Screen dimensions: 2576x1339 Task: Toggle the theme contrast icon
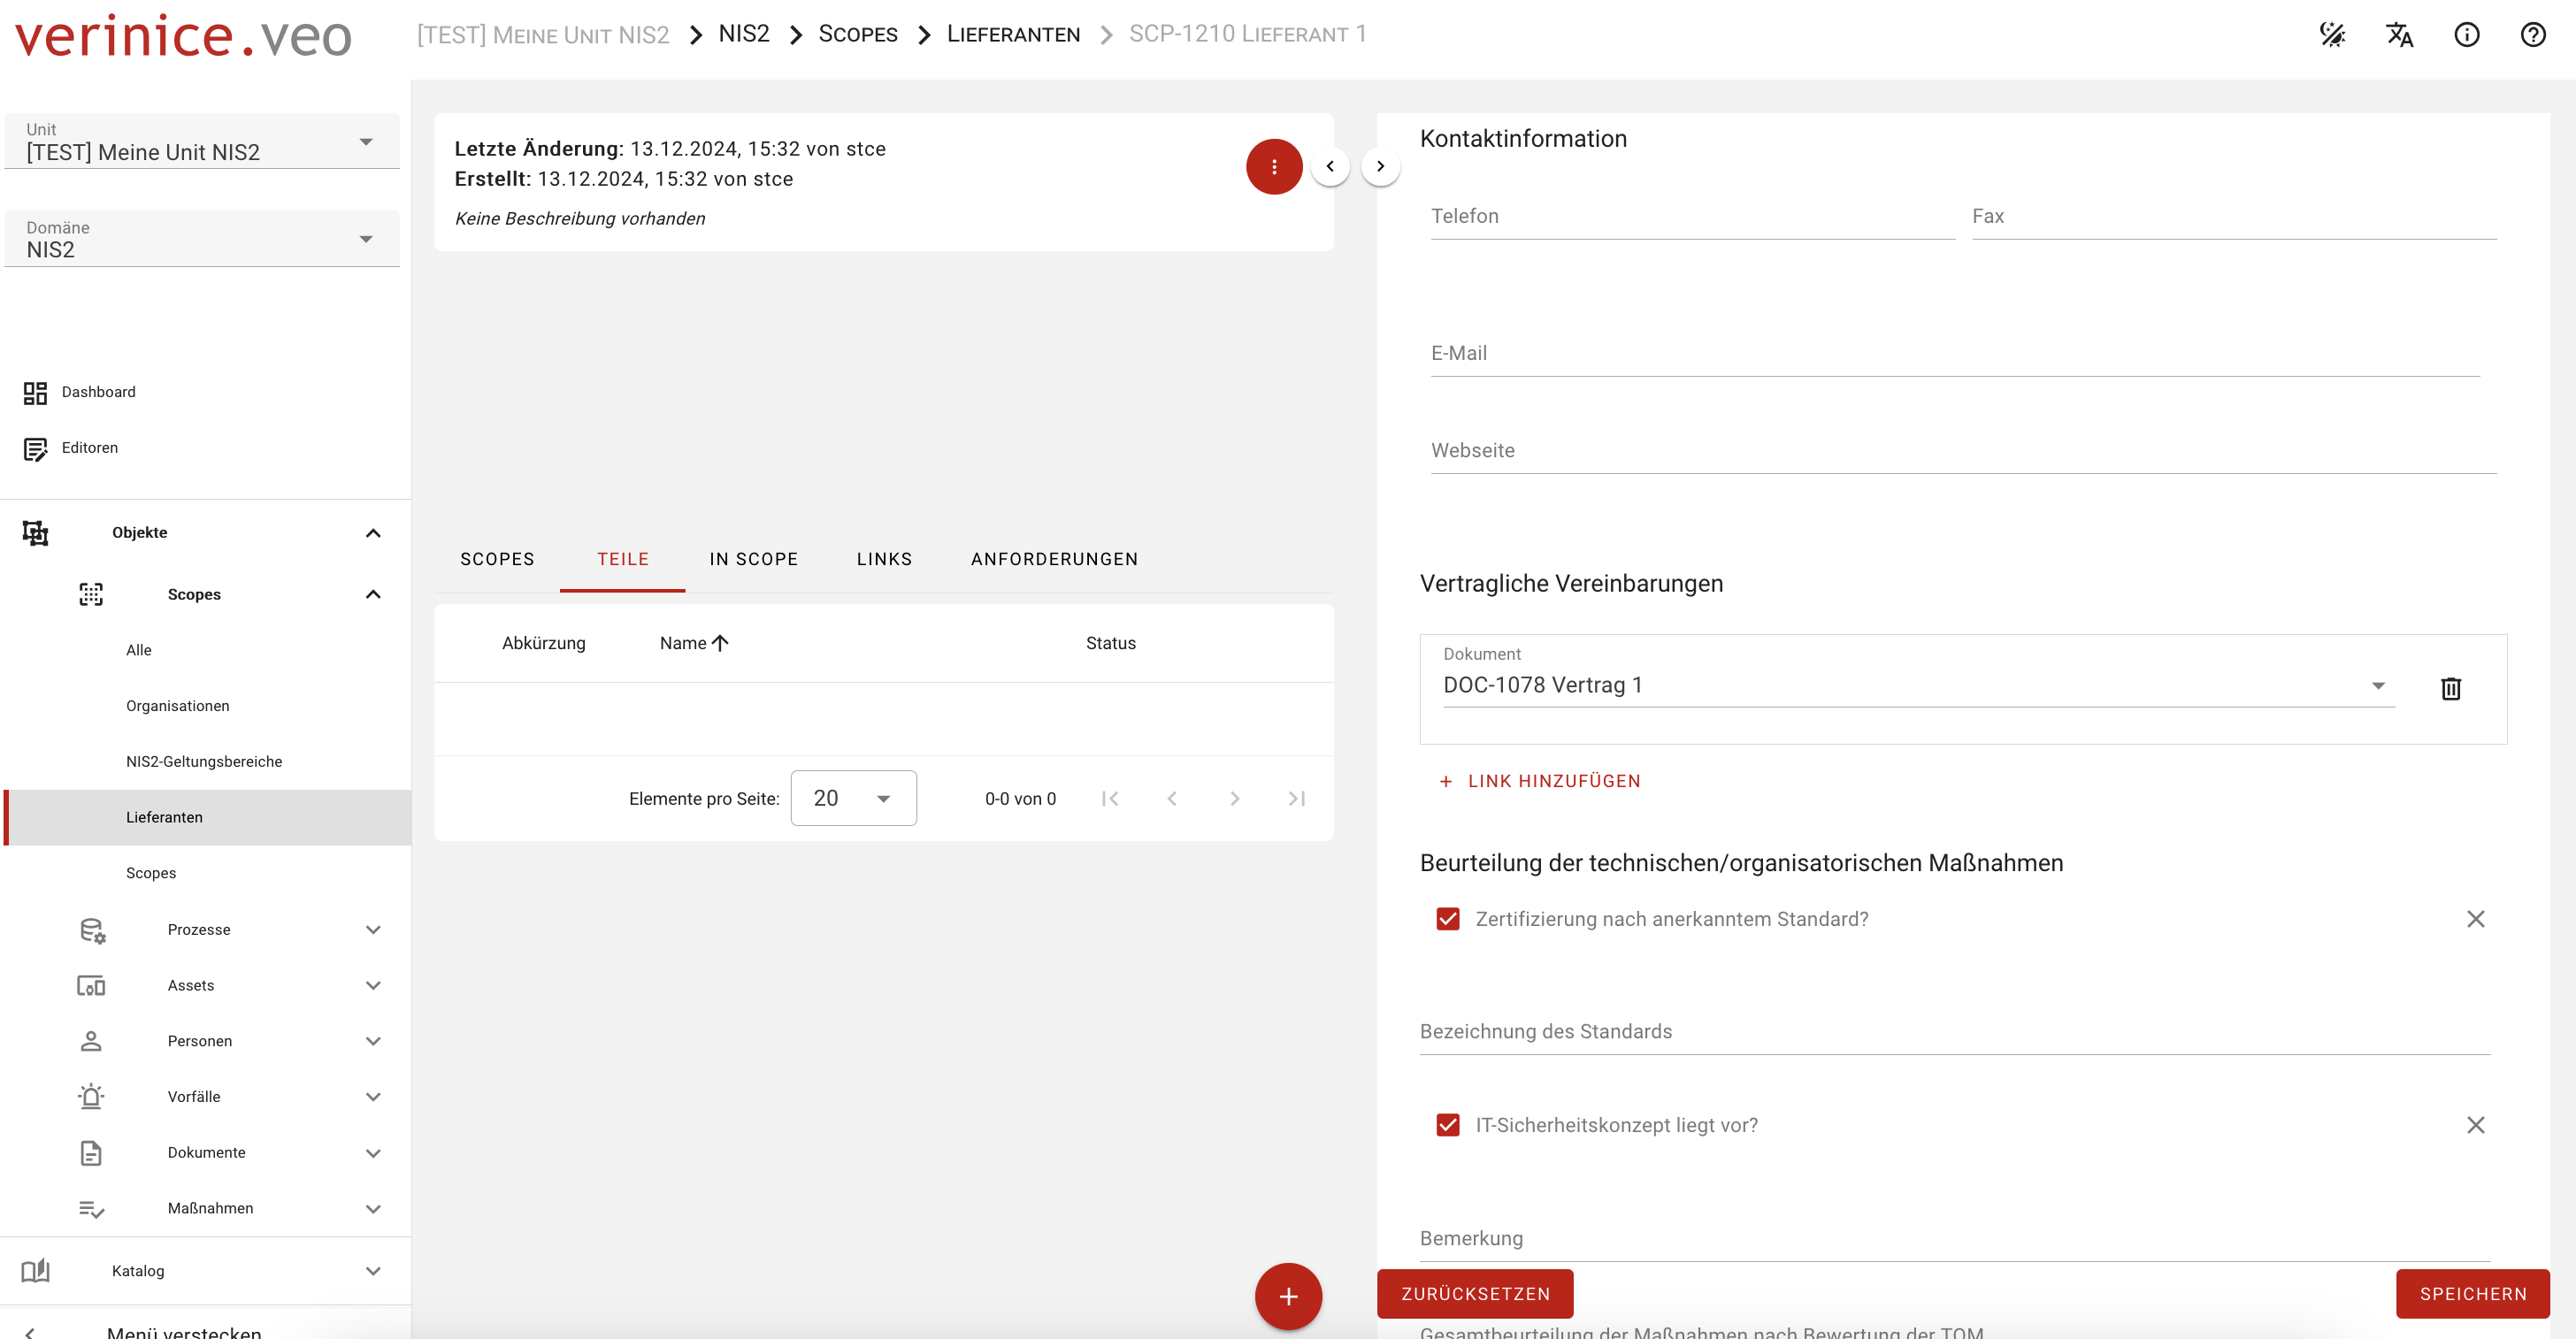pos(2332,35)
